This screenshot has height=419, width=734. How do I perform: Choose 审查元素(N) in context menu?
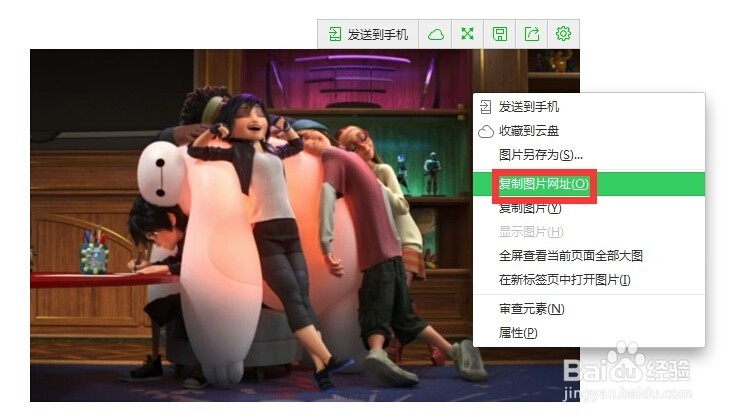click(x=589, y=309)
